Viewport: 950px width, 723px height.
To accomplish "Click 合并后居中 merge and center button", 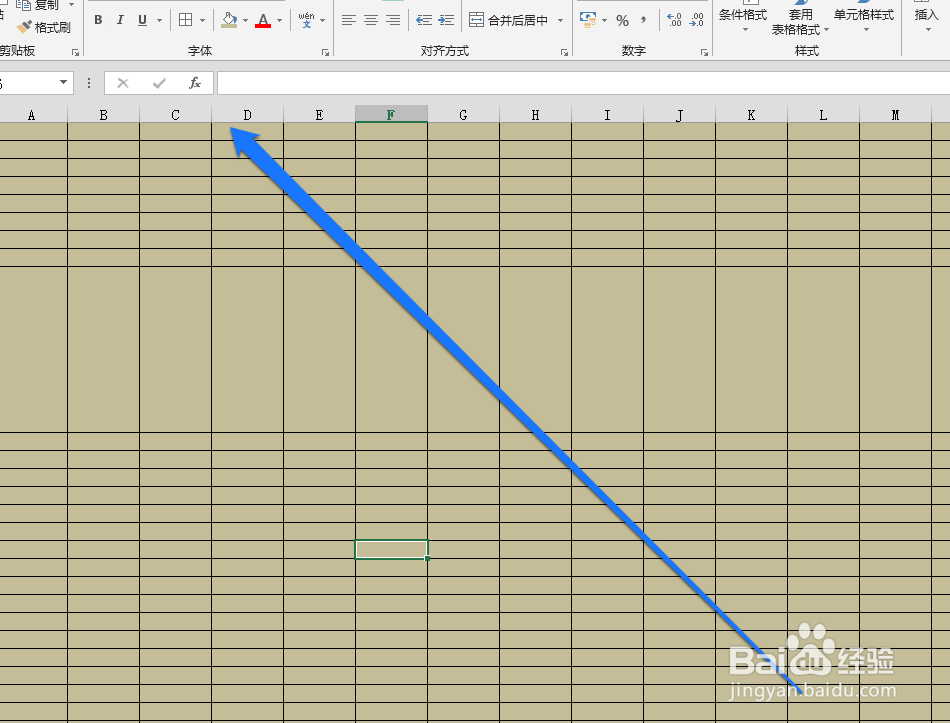I will 508,20.
